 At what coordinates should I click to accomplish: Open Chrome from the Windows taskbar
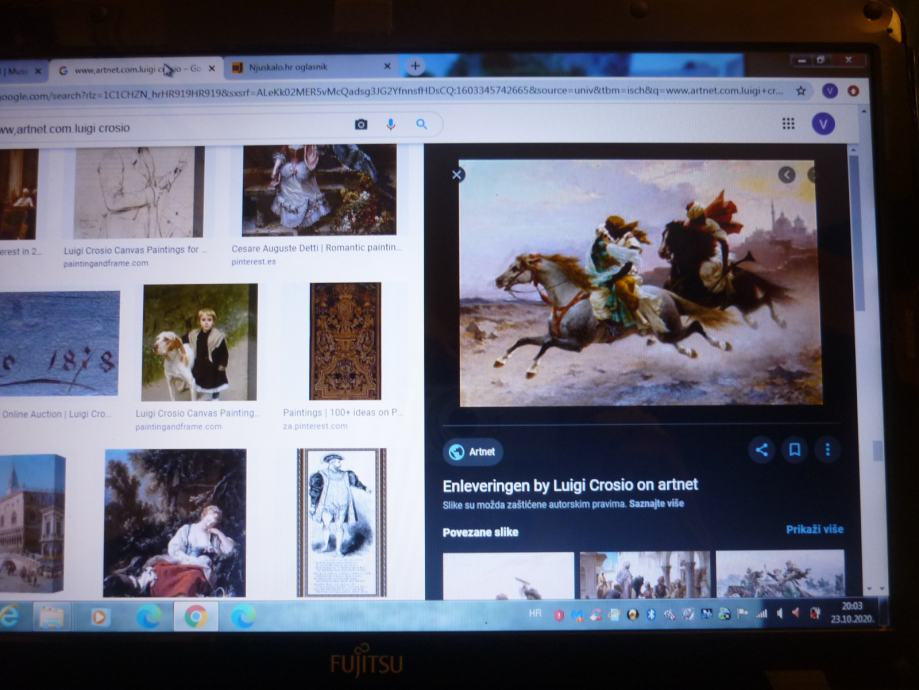(196, 617)
